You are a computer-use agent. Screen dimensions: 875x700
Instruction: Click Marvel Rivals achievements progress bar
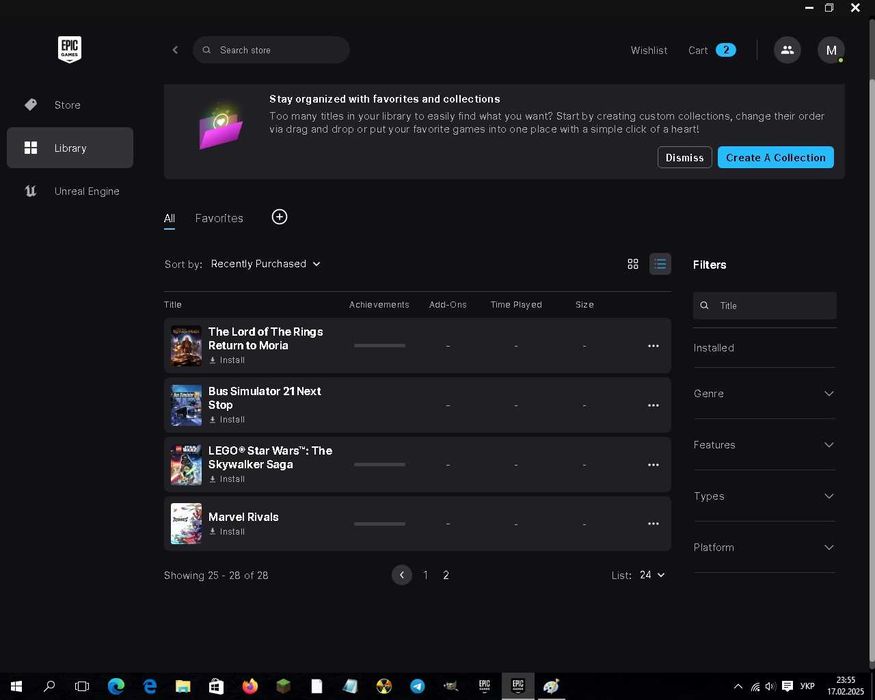click(x=379, y=524)
